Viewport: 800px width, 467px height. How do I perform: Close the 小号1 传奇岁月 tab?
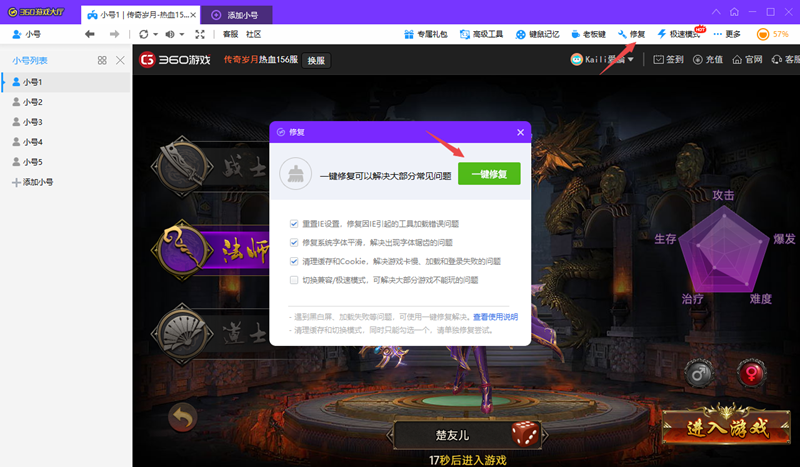193,15
